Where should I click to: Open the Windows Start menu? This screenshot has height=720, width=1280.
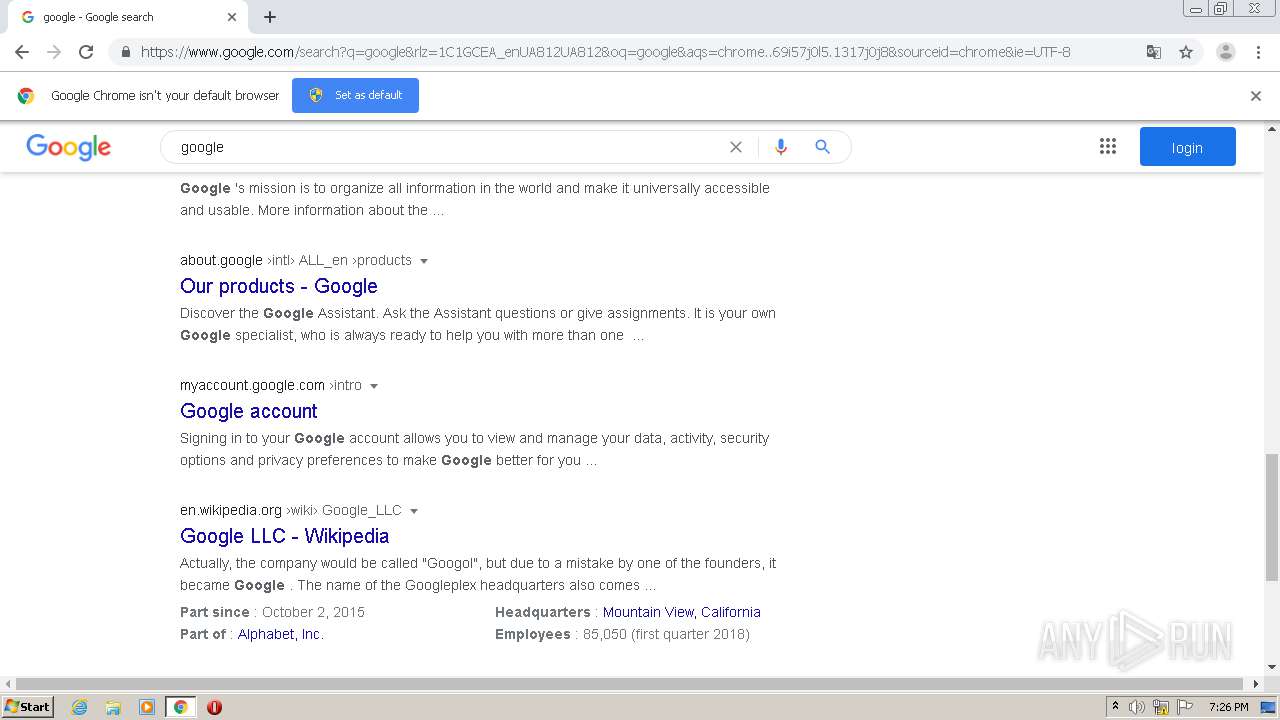[x=28, y=706]
